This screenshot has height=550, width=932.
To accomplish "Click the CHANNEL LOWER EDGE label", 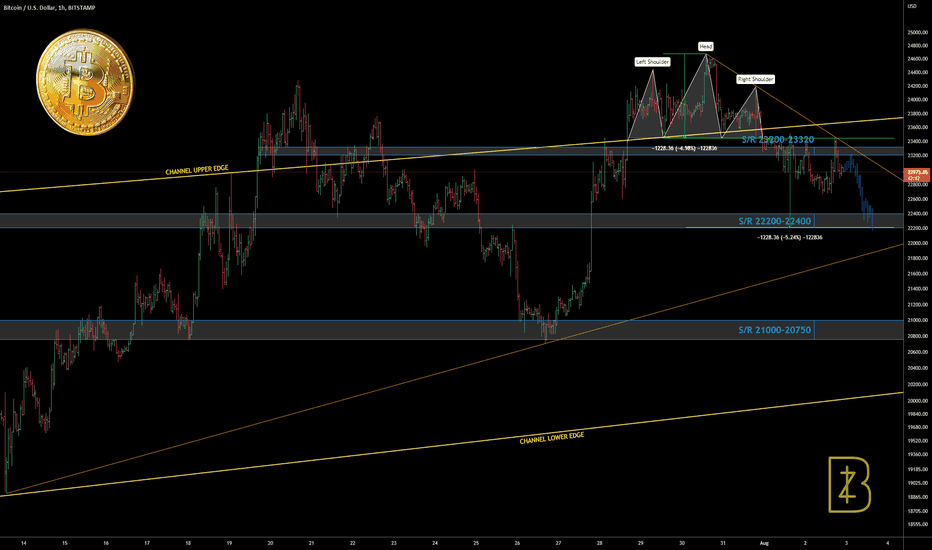I will pos(552,438).
